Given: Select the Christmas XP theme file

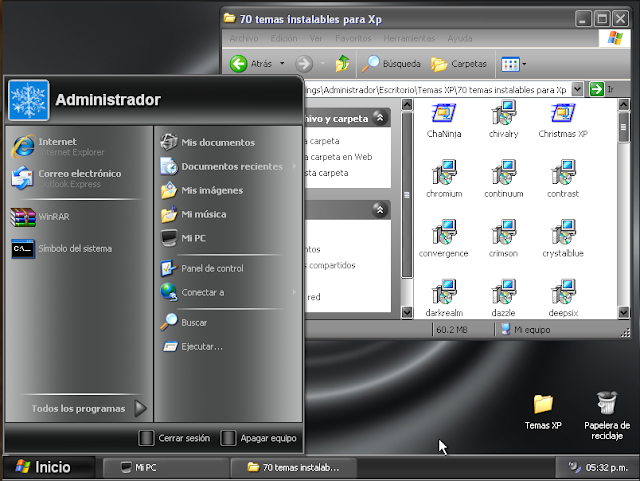Looking at the screenshot, I should 563,119.
